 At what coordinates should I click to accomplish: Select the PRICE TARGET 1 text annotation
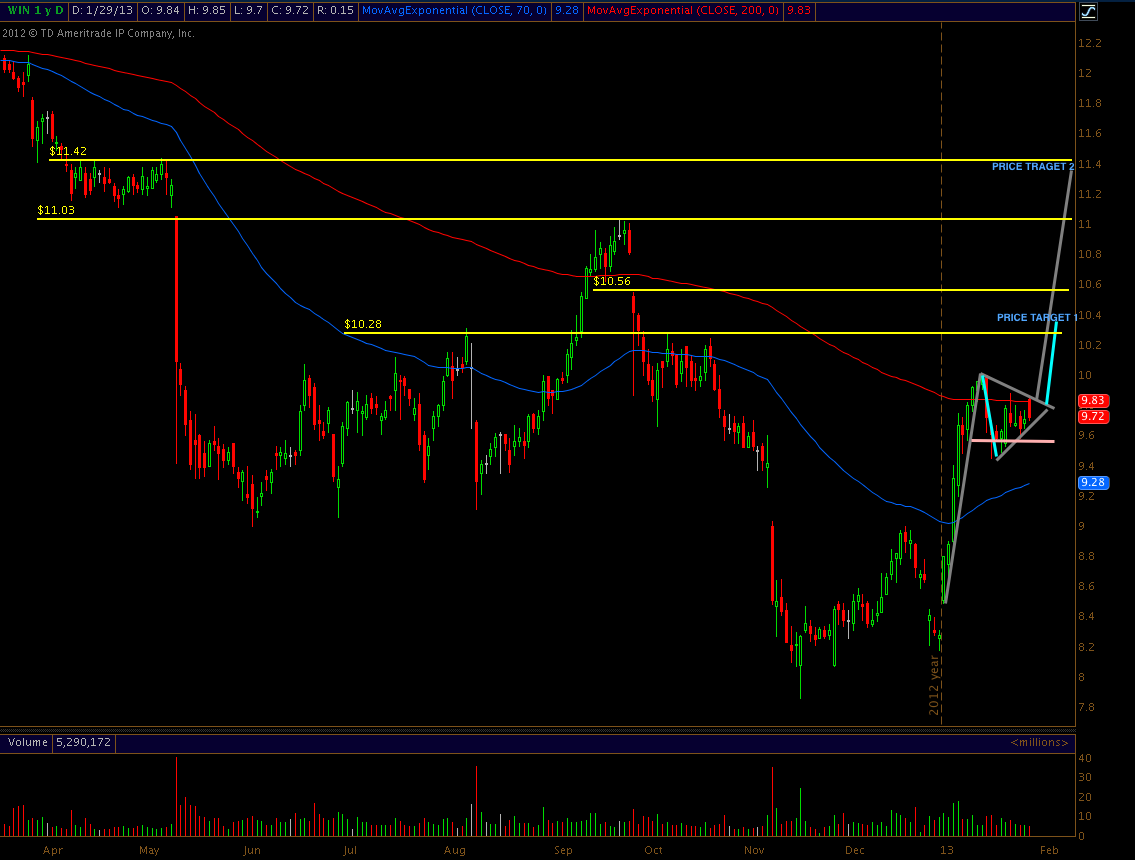click(1036, 317)
